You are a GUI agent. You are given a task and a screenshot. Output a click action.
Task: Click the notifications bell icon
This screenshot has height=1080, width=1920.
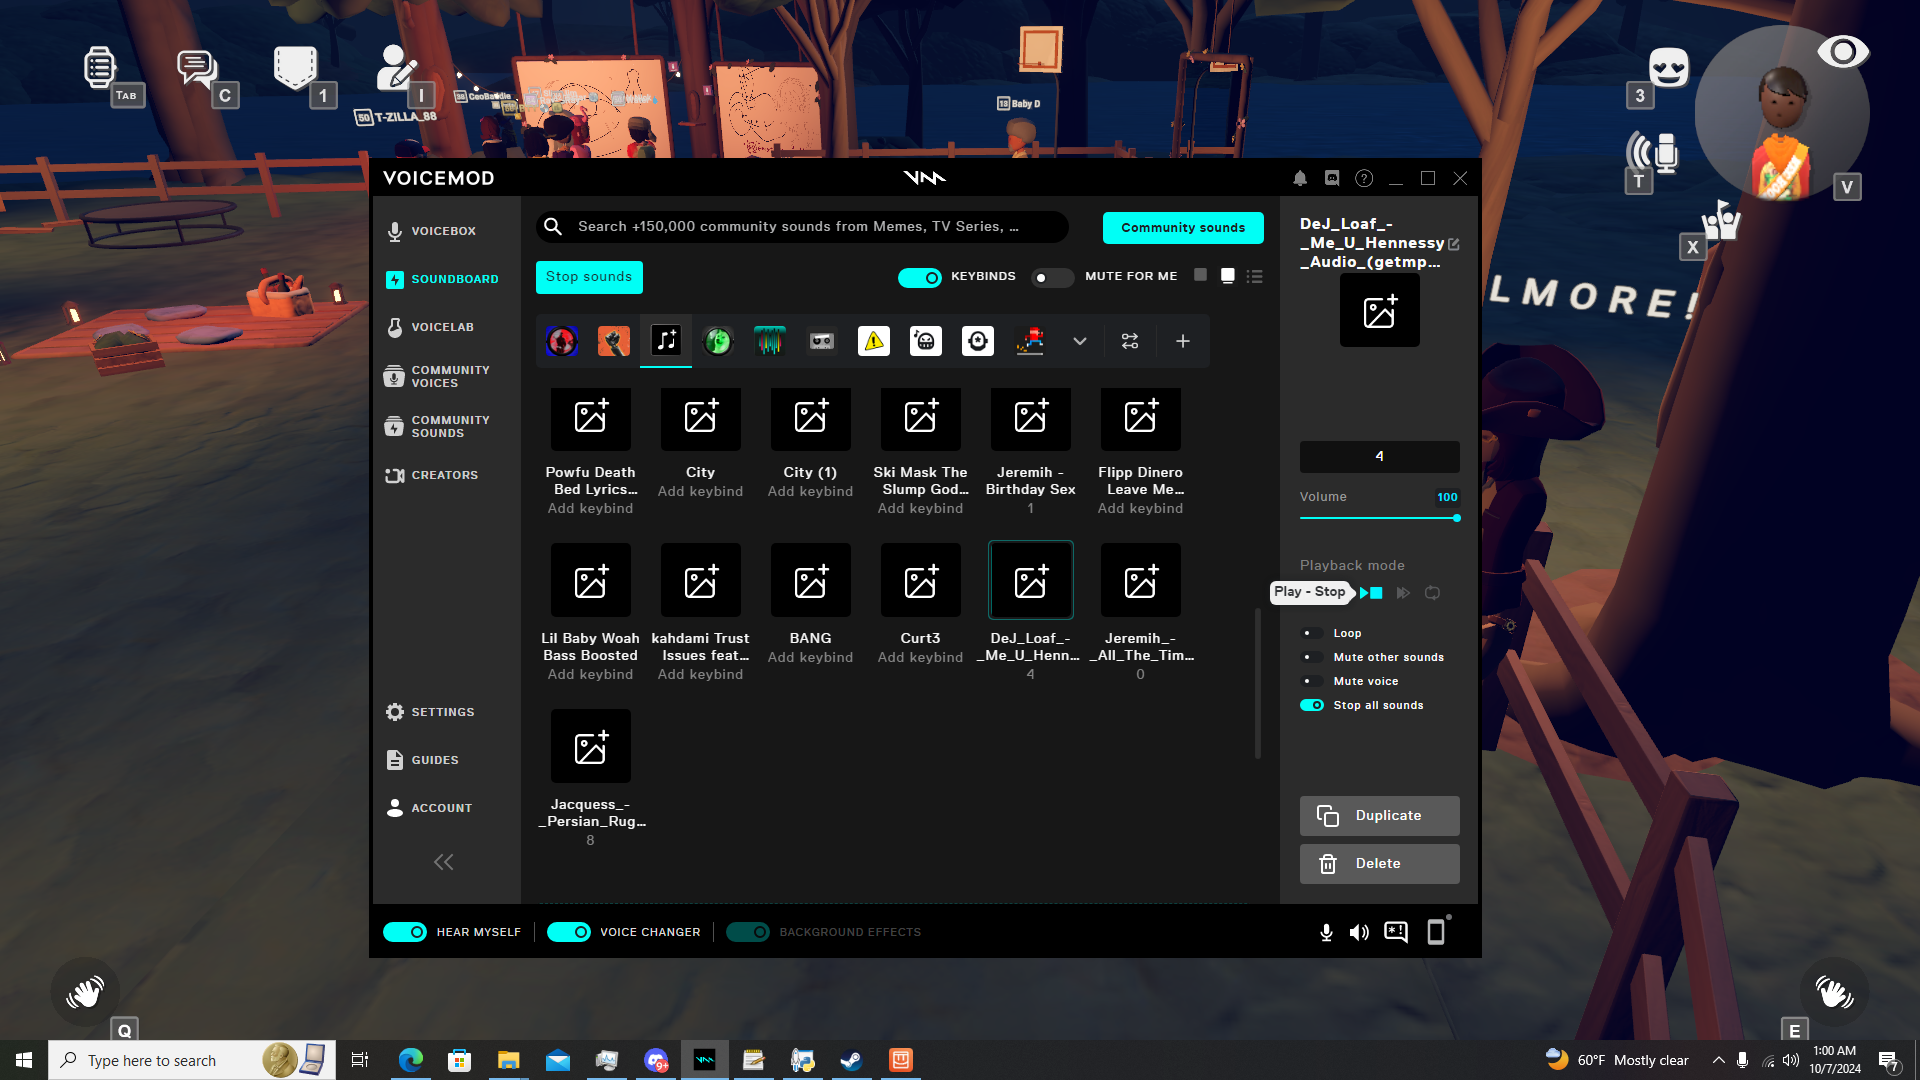[x=1300, y=178]
